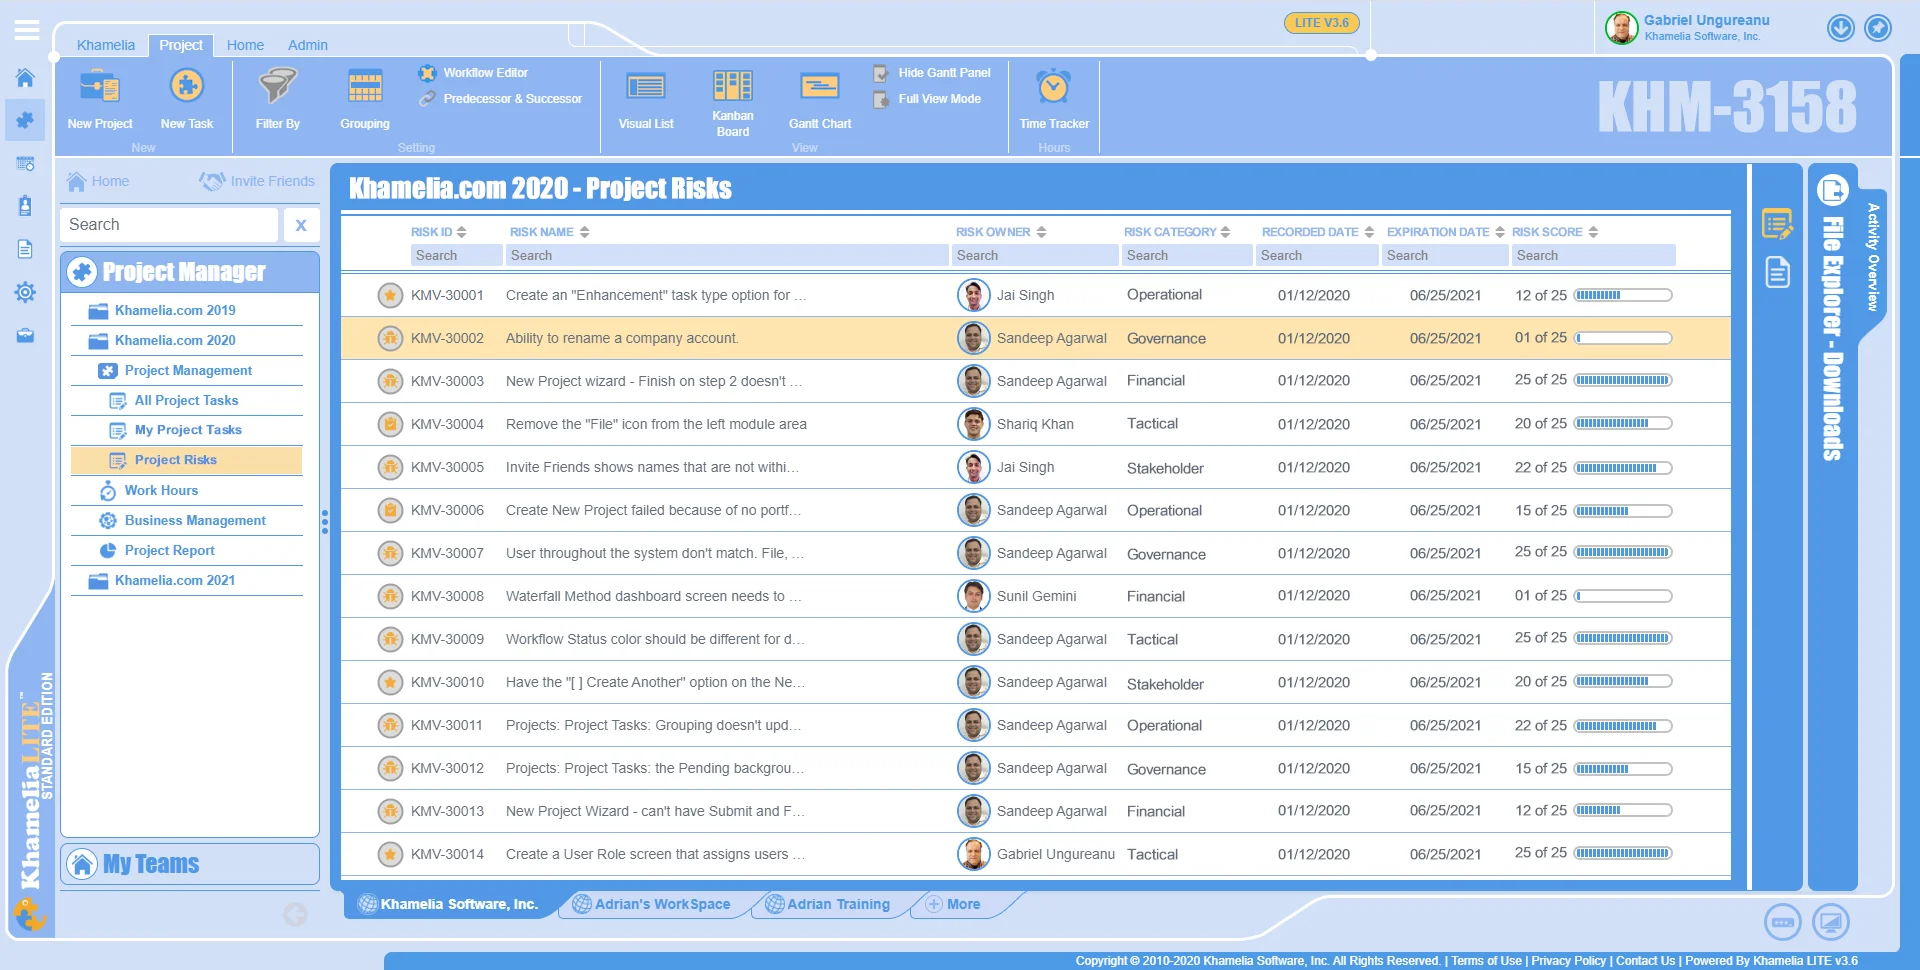
Task: Click the My Teams home icon
Action: (x=83, y=864)
